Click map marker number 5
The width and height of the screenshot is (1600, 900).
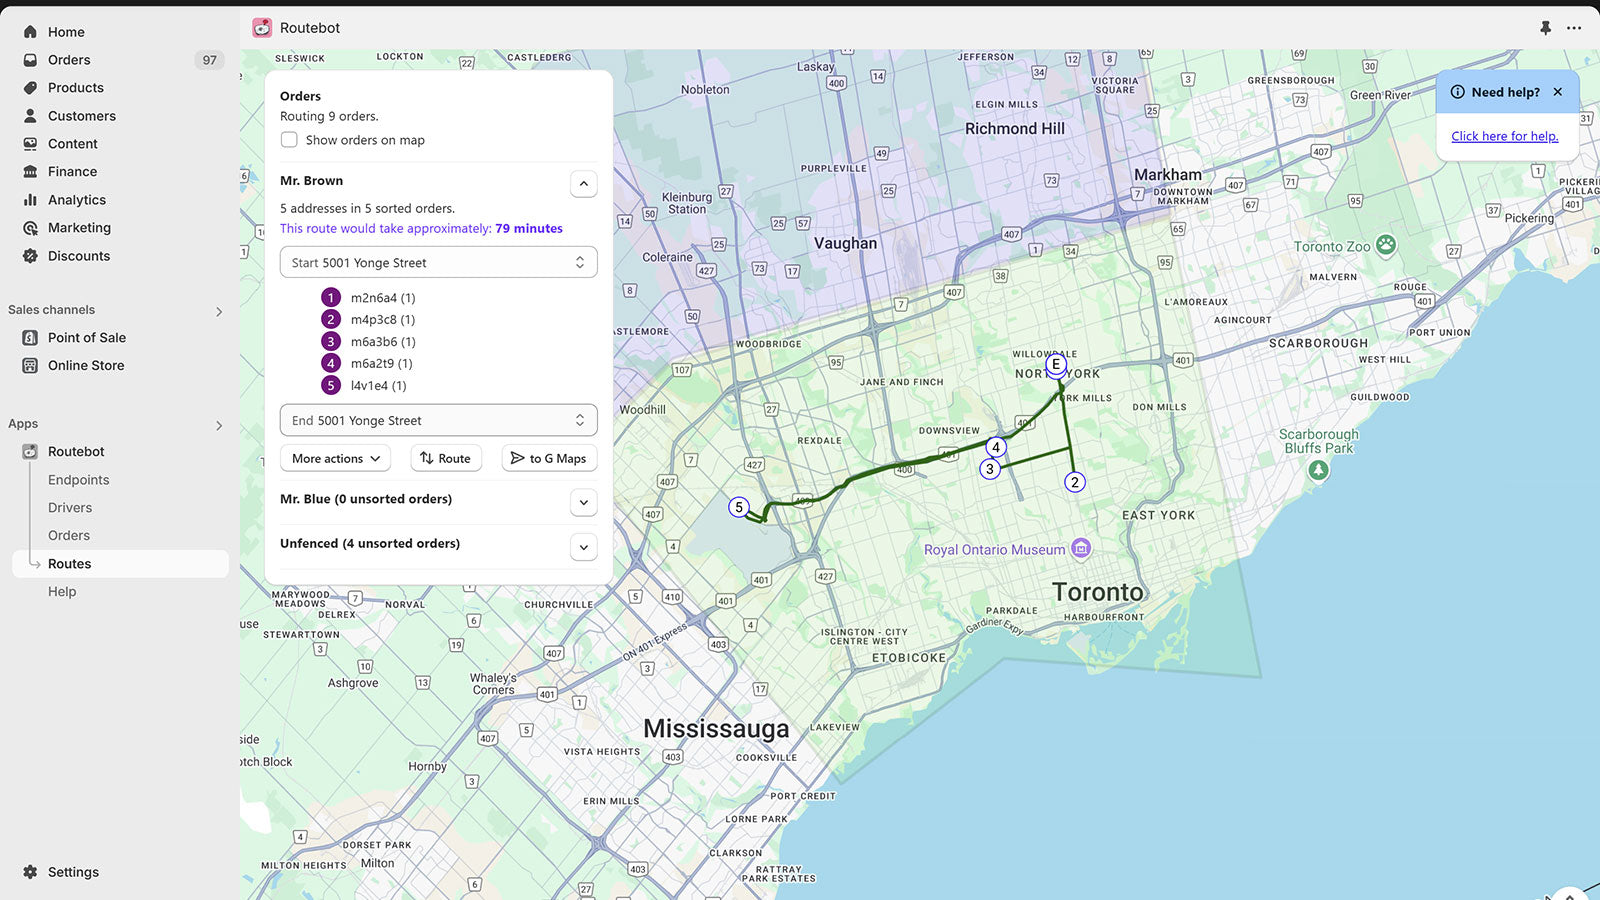coord(739,507)
